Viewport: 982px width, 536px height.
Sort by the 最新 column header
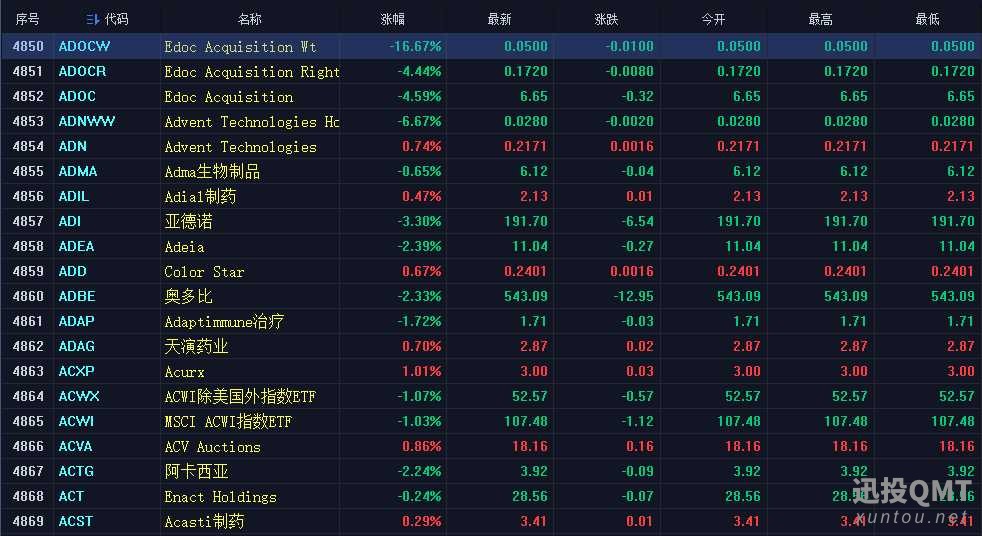(499, 20)
